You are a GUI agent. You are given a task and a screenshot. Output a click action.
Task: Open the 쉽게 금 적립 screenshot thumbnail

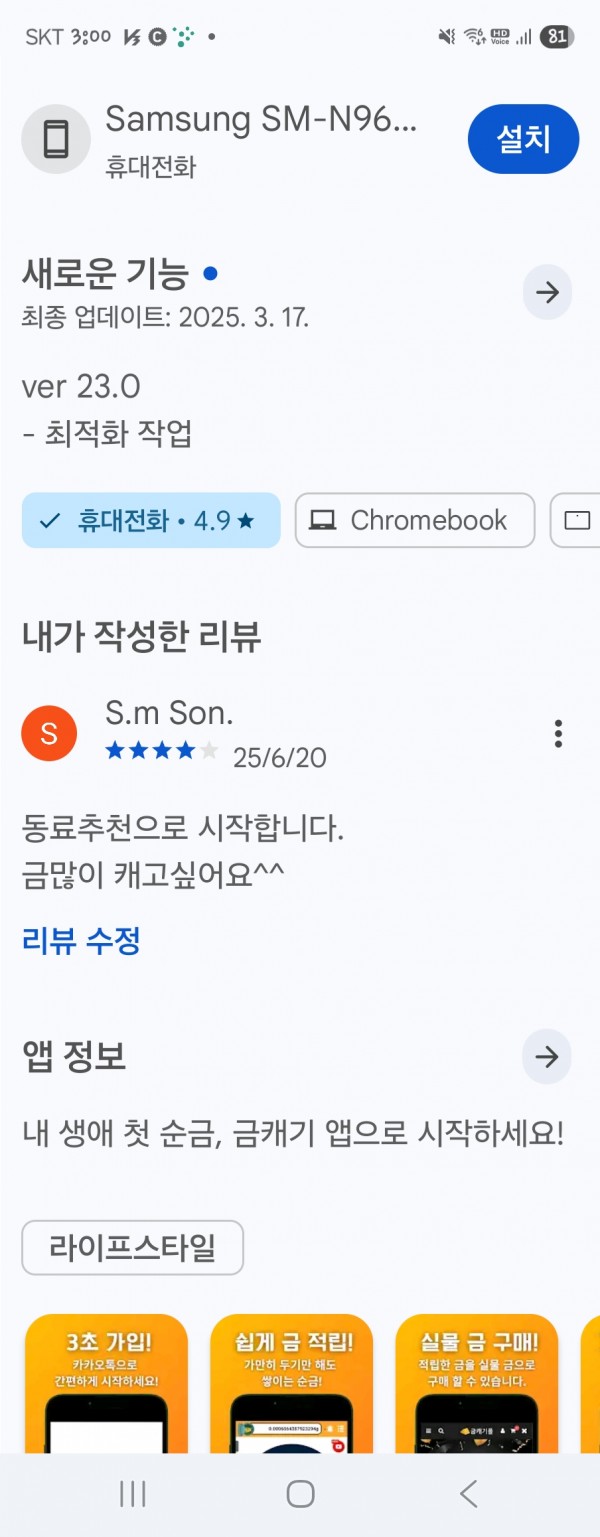click(291, 1383)
